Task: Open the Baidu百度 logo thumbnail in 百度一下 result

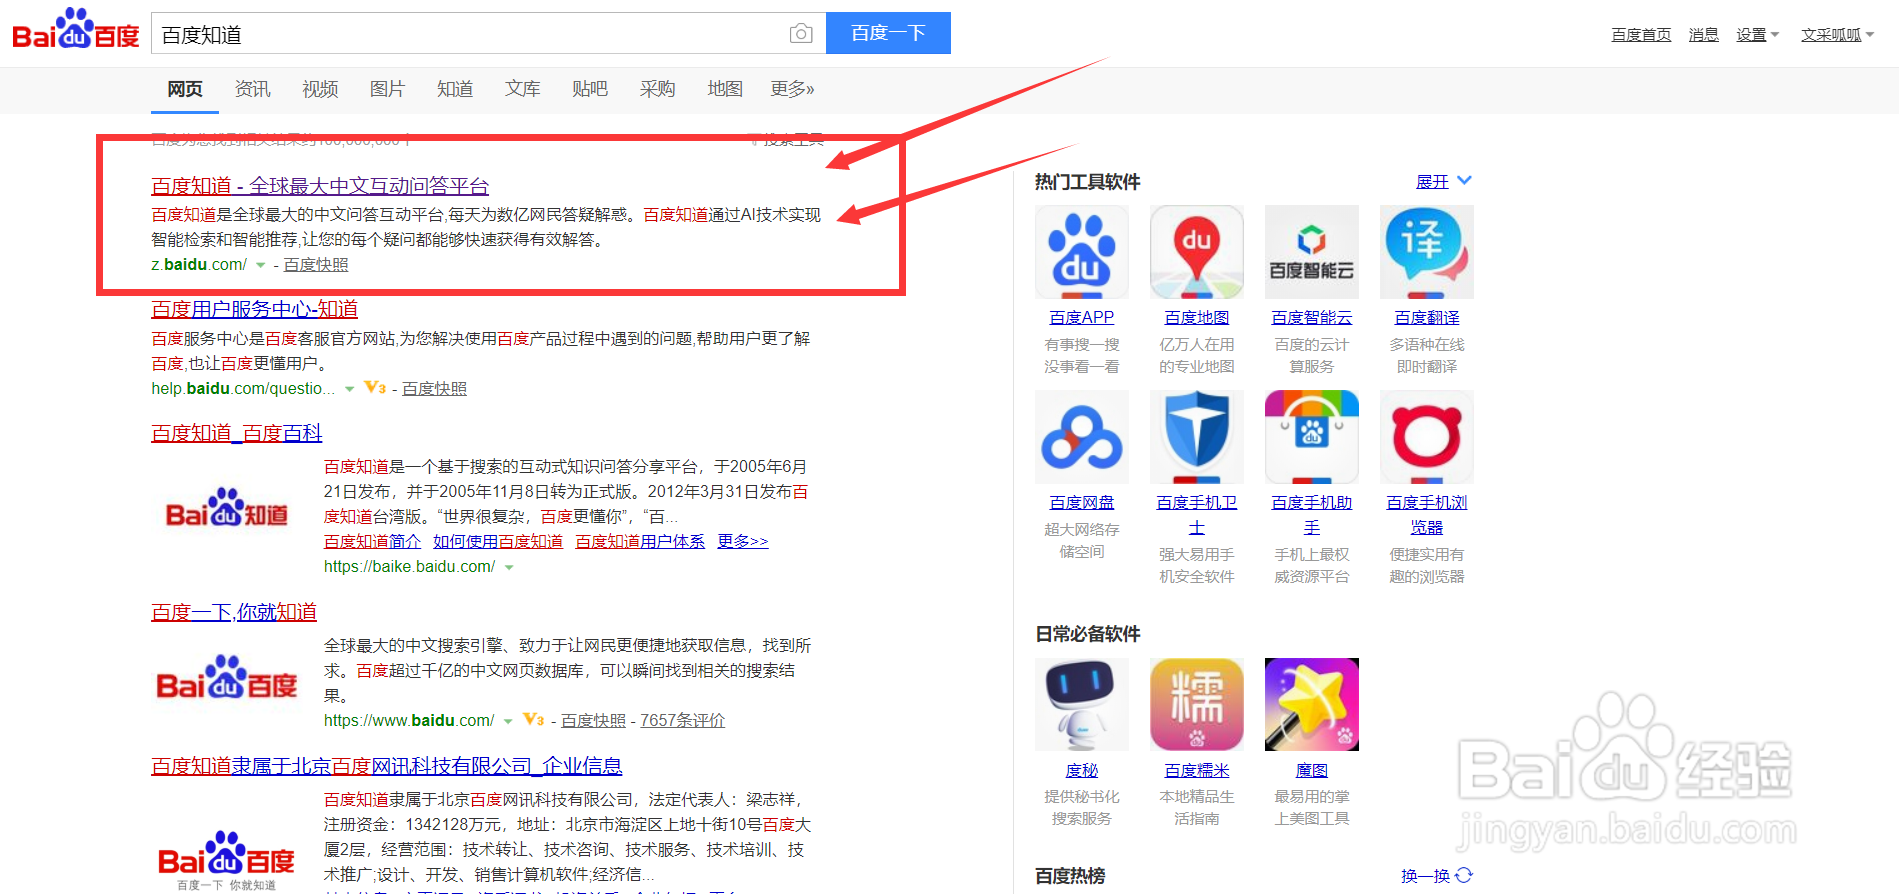Action: [x=227, y=680]
